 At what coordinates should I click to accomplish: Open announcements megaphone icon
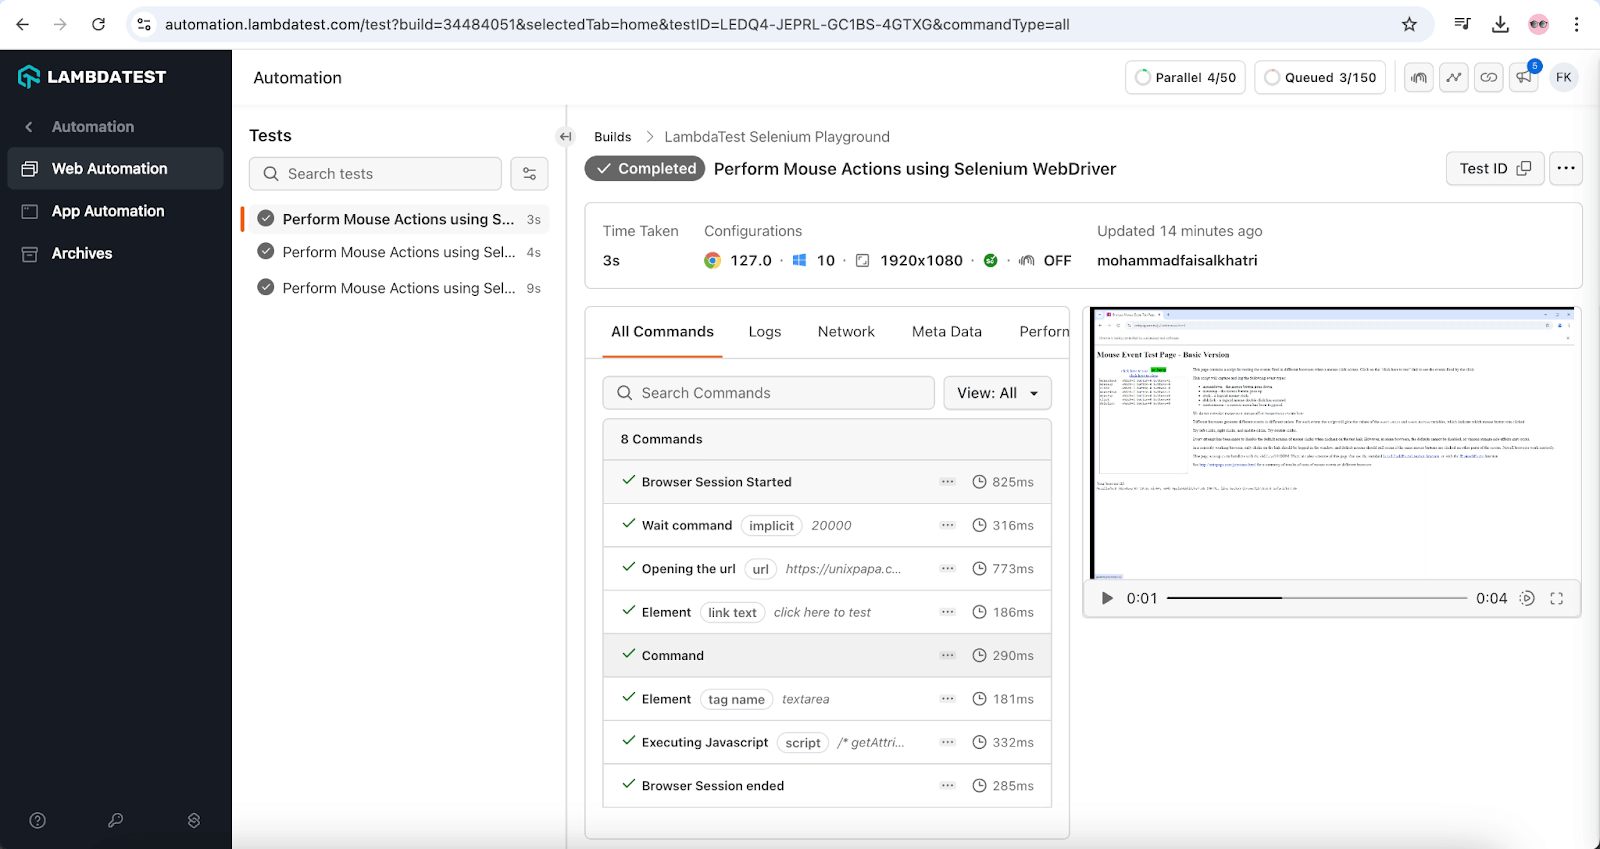coord(1524,78)
